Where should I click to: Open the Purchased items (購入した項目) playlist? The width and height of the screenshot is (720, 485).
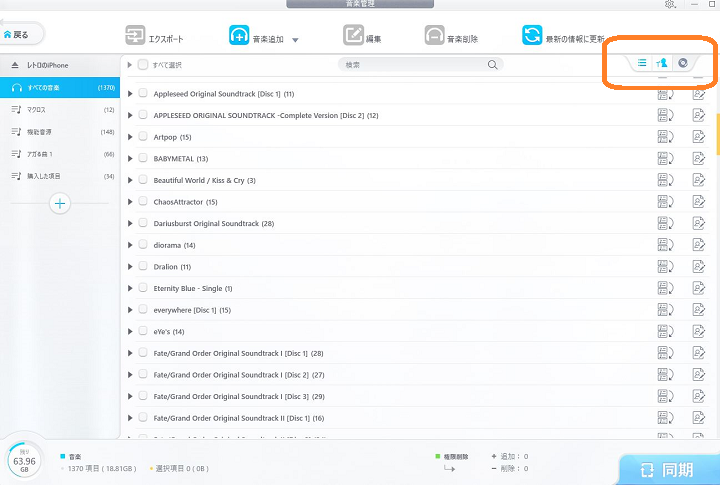[x=60, y=176]
